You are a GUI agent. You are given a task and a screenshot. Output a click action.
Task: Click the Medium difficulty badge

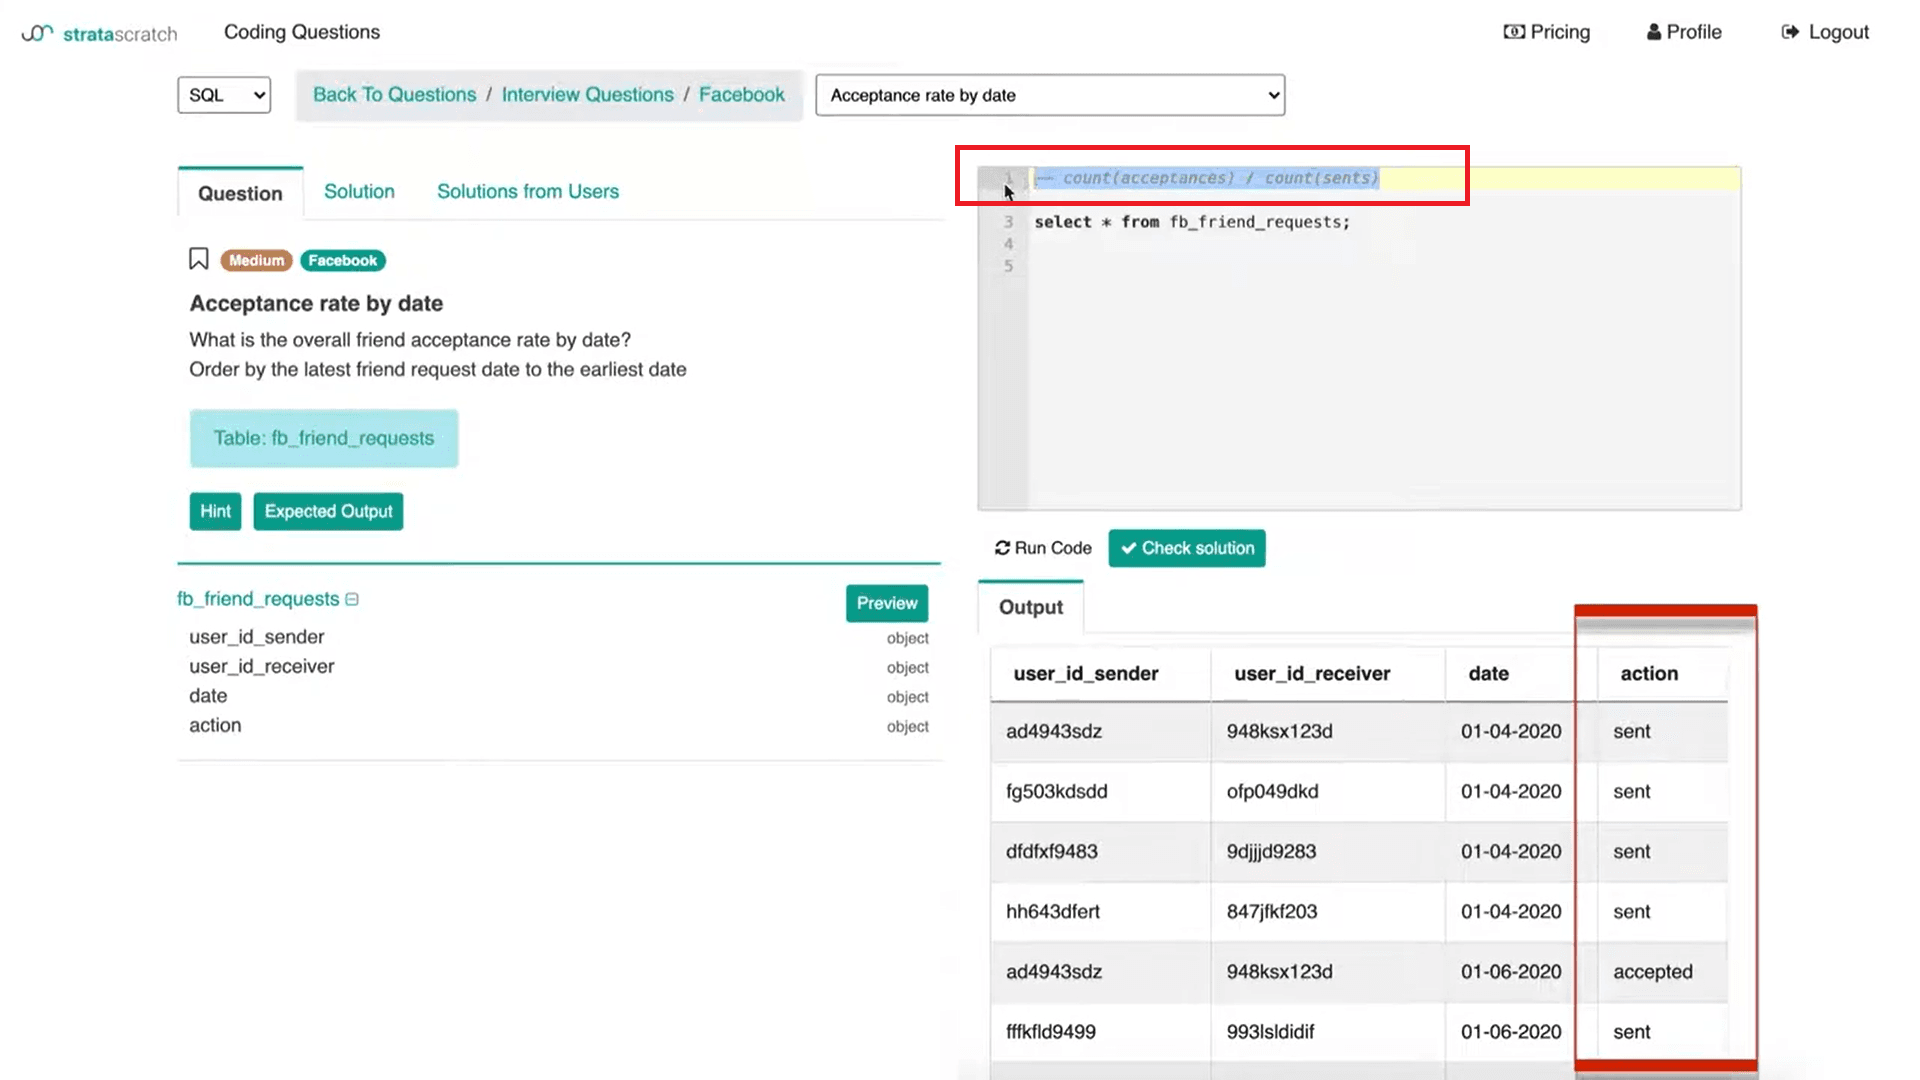(x=256, y=260)
